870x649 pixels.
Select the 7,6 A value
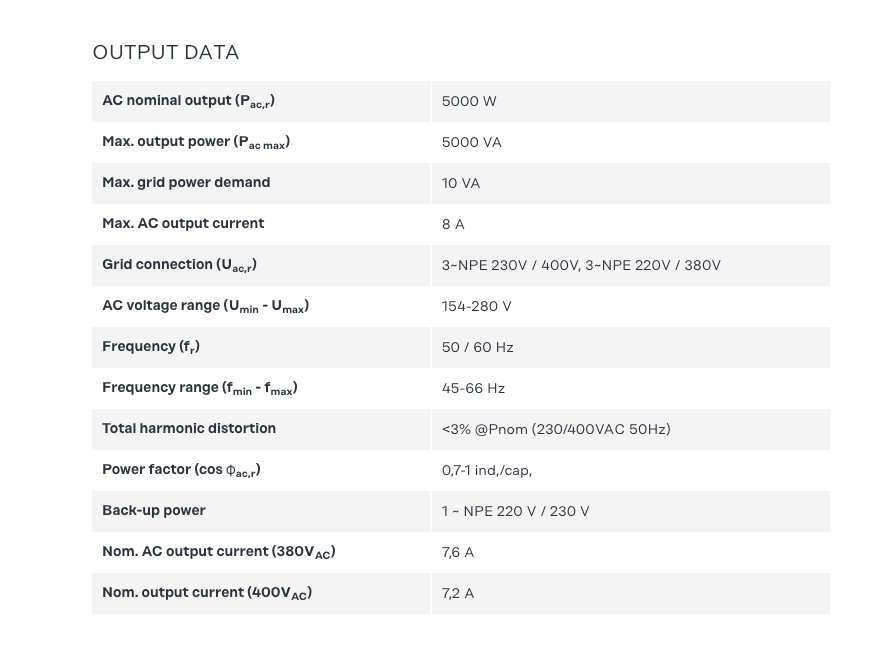coord(458,552)
